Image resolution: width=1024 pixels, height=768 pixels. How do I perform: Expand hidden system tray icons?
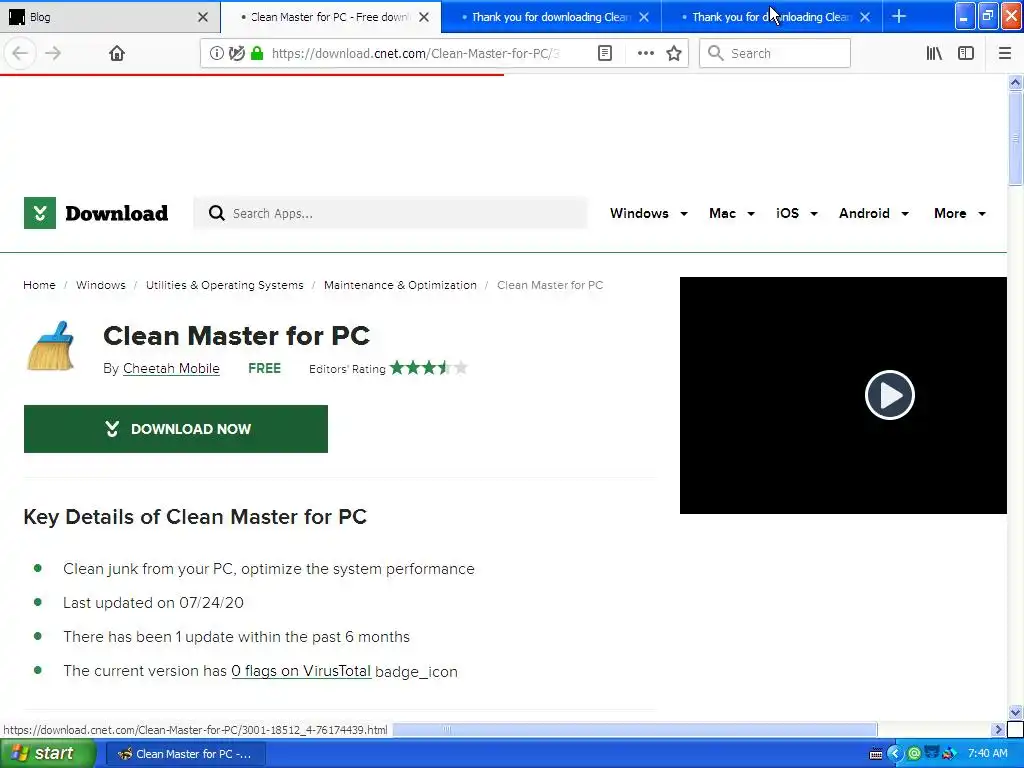point(895,754)
